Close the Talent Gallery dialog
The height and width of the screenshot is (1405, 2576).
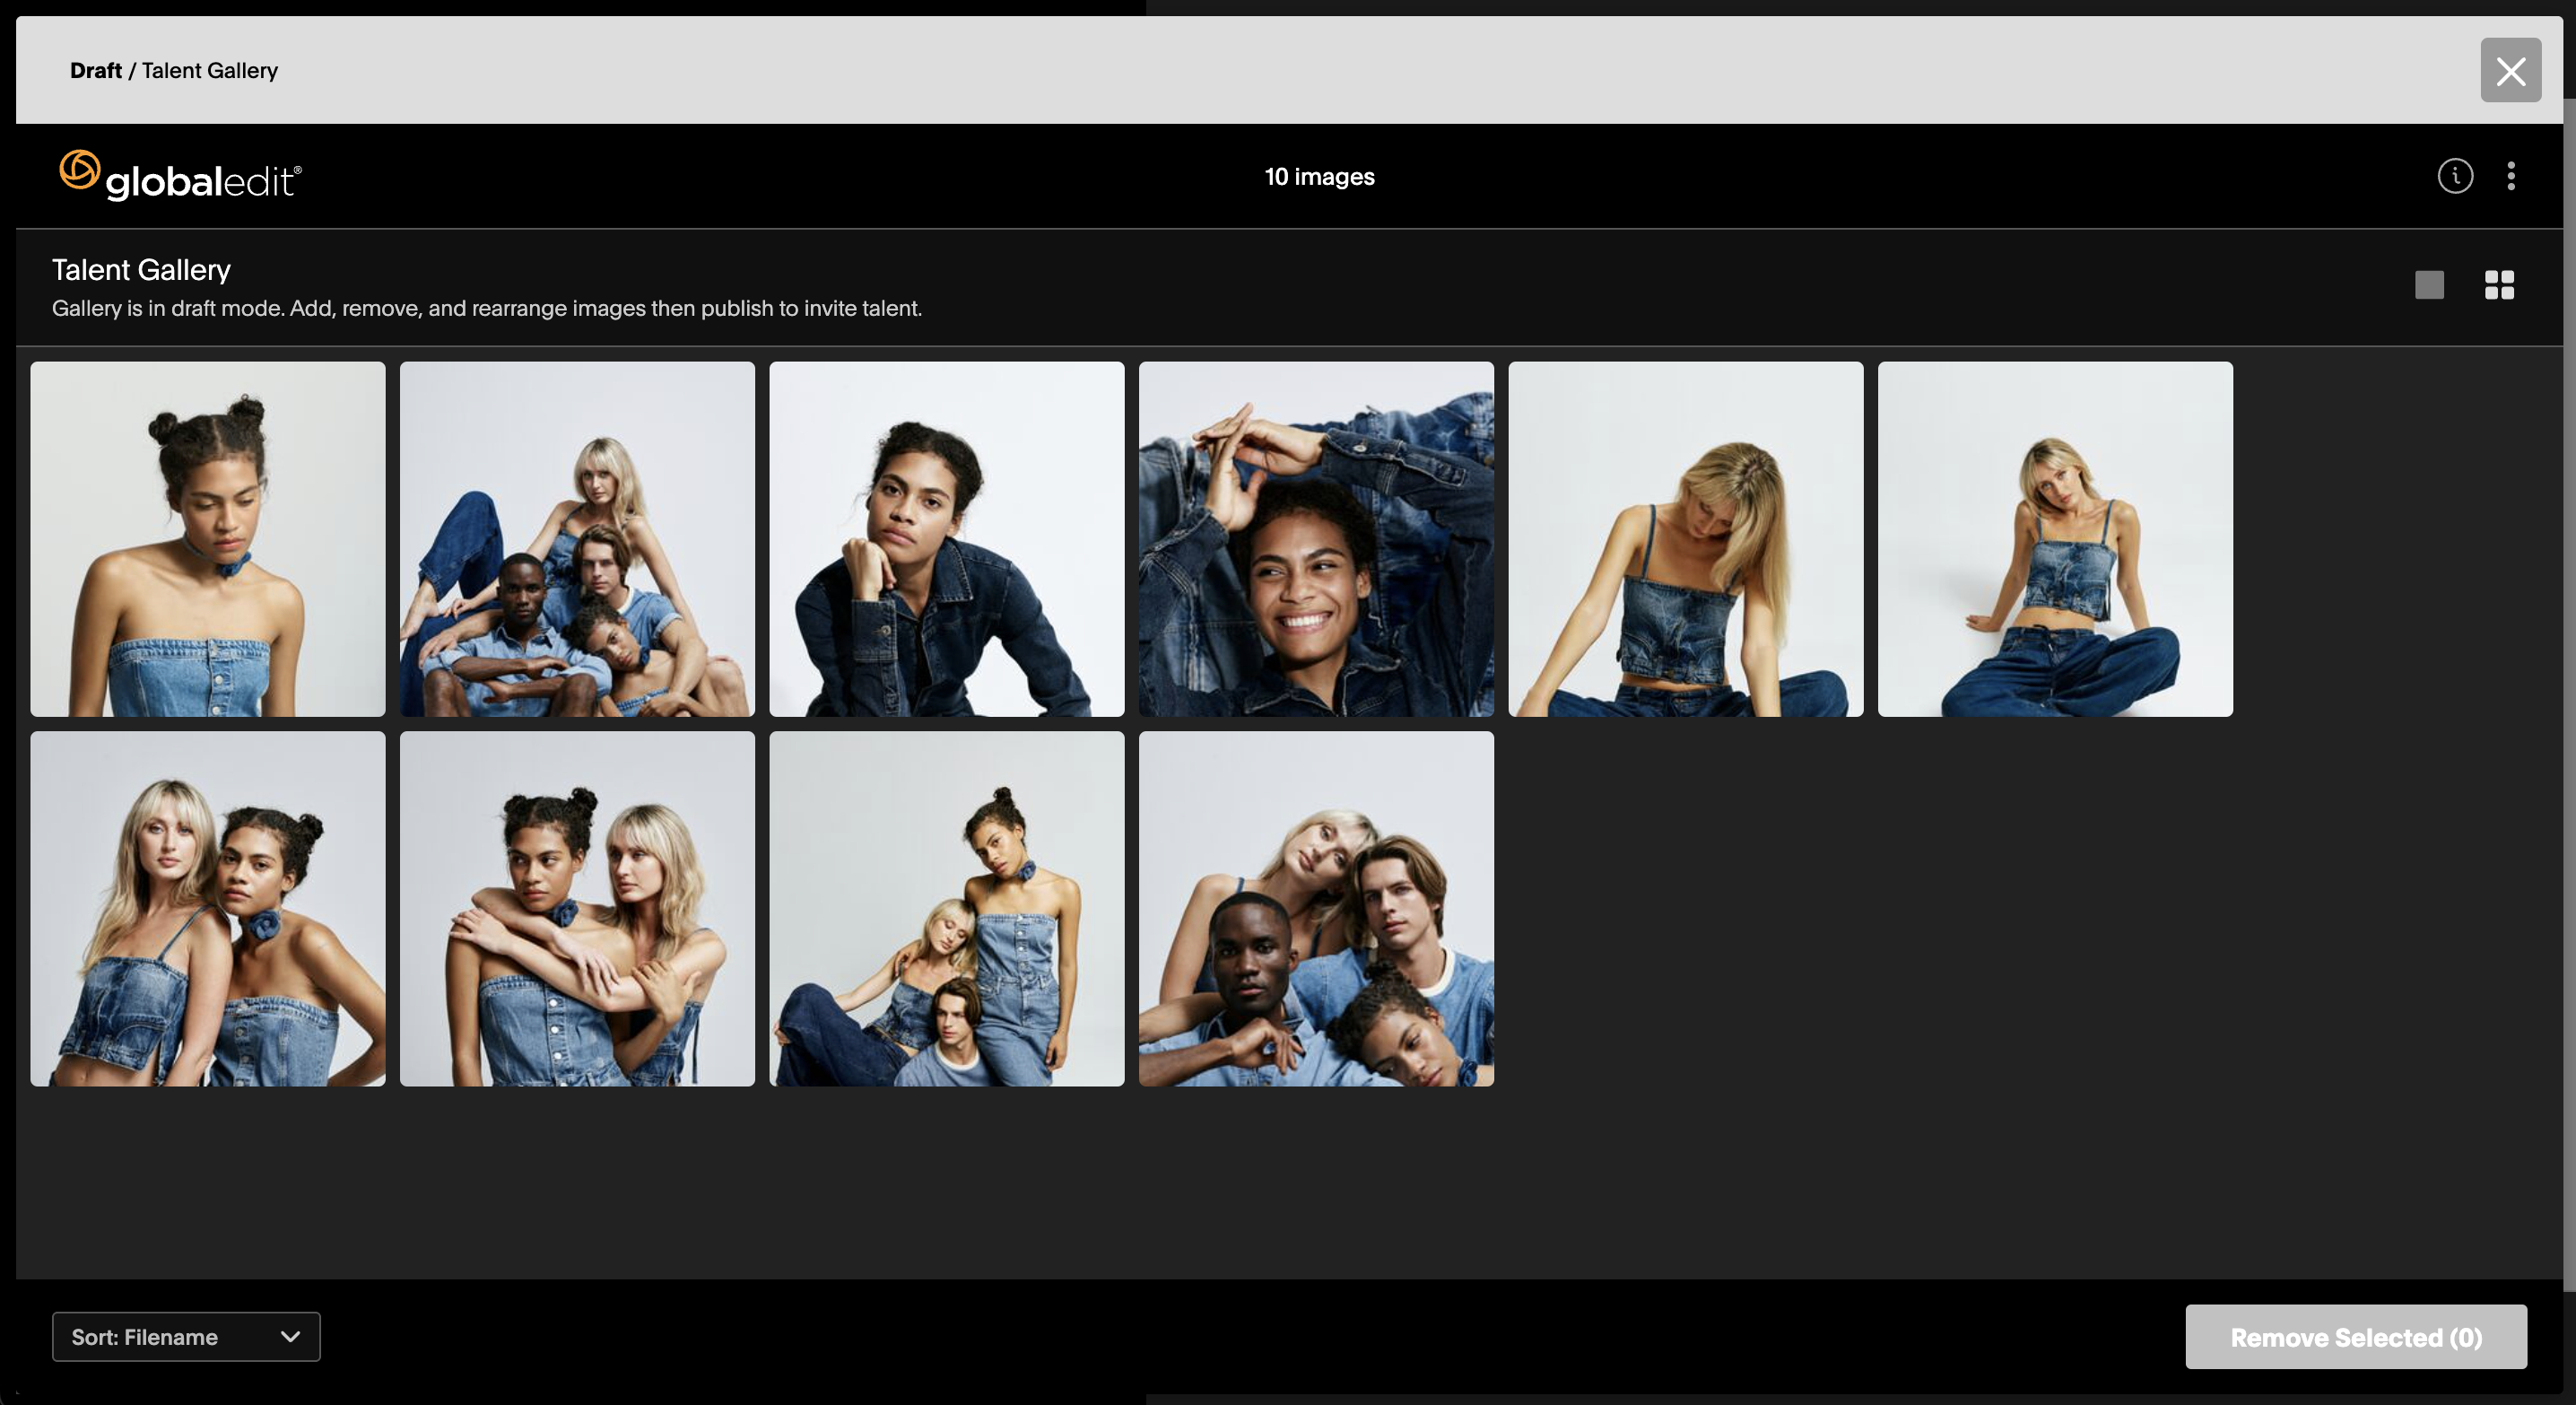2510,70
